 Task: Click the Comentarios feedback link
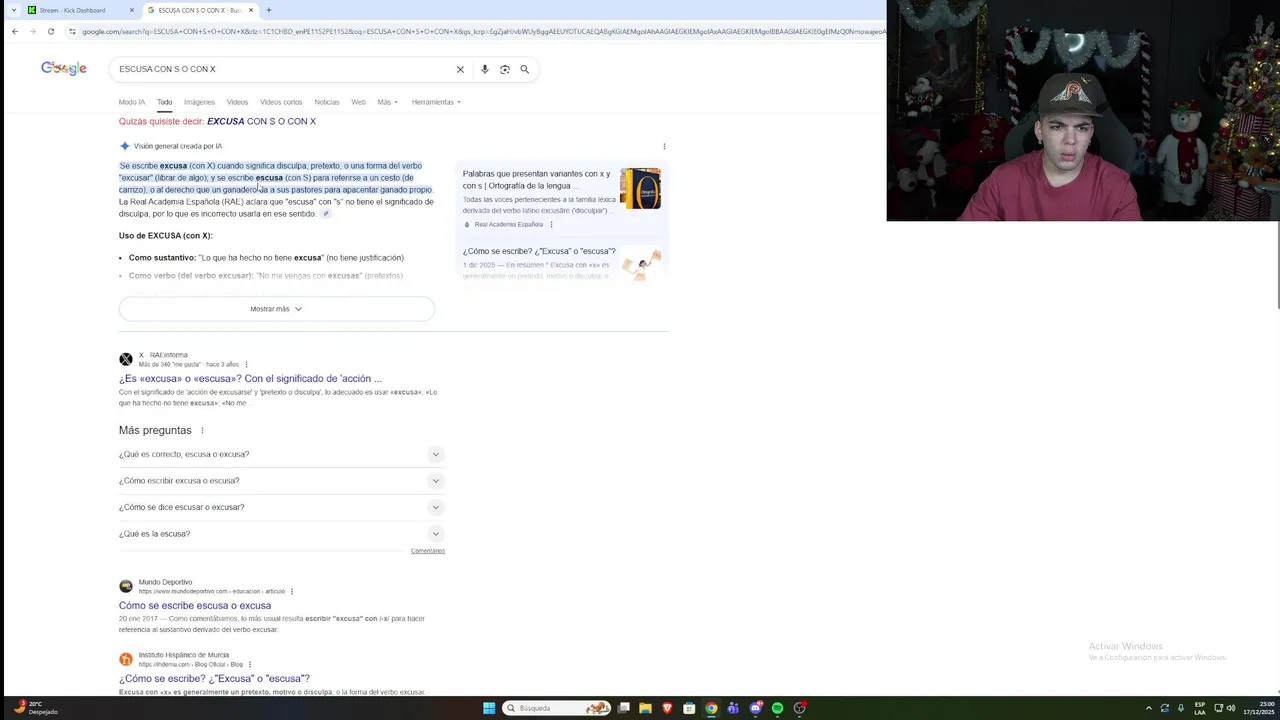tap(427, 551)
